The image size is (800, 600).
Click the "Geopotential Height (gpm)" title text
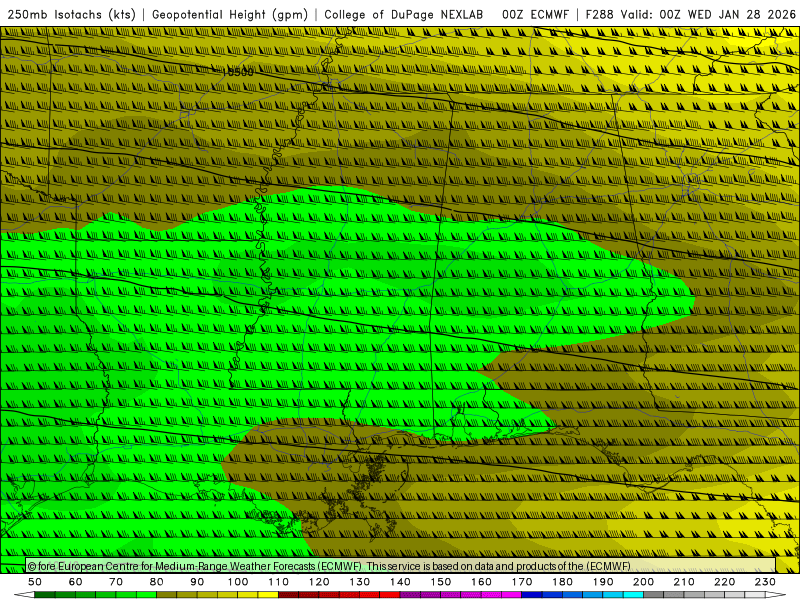tap(230, 15)
